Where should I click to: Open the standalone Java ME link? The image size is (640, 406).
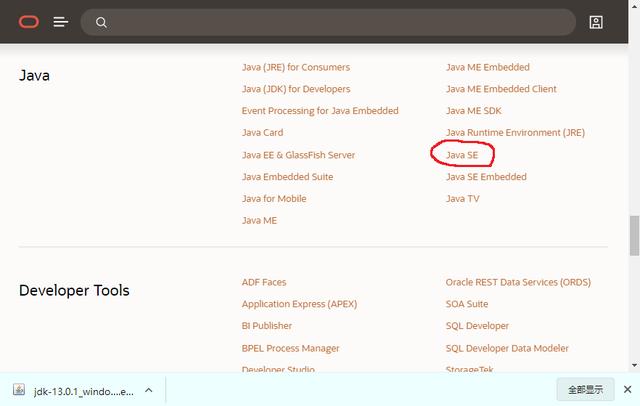pos(259,221)
